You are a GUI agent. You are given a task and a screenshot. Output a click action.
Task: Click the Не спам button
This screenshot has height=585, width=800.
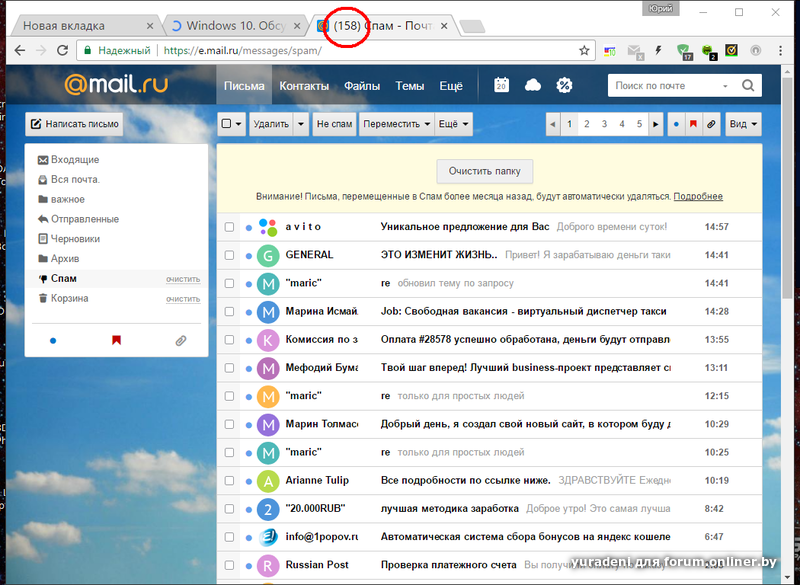[334, 124]
